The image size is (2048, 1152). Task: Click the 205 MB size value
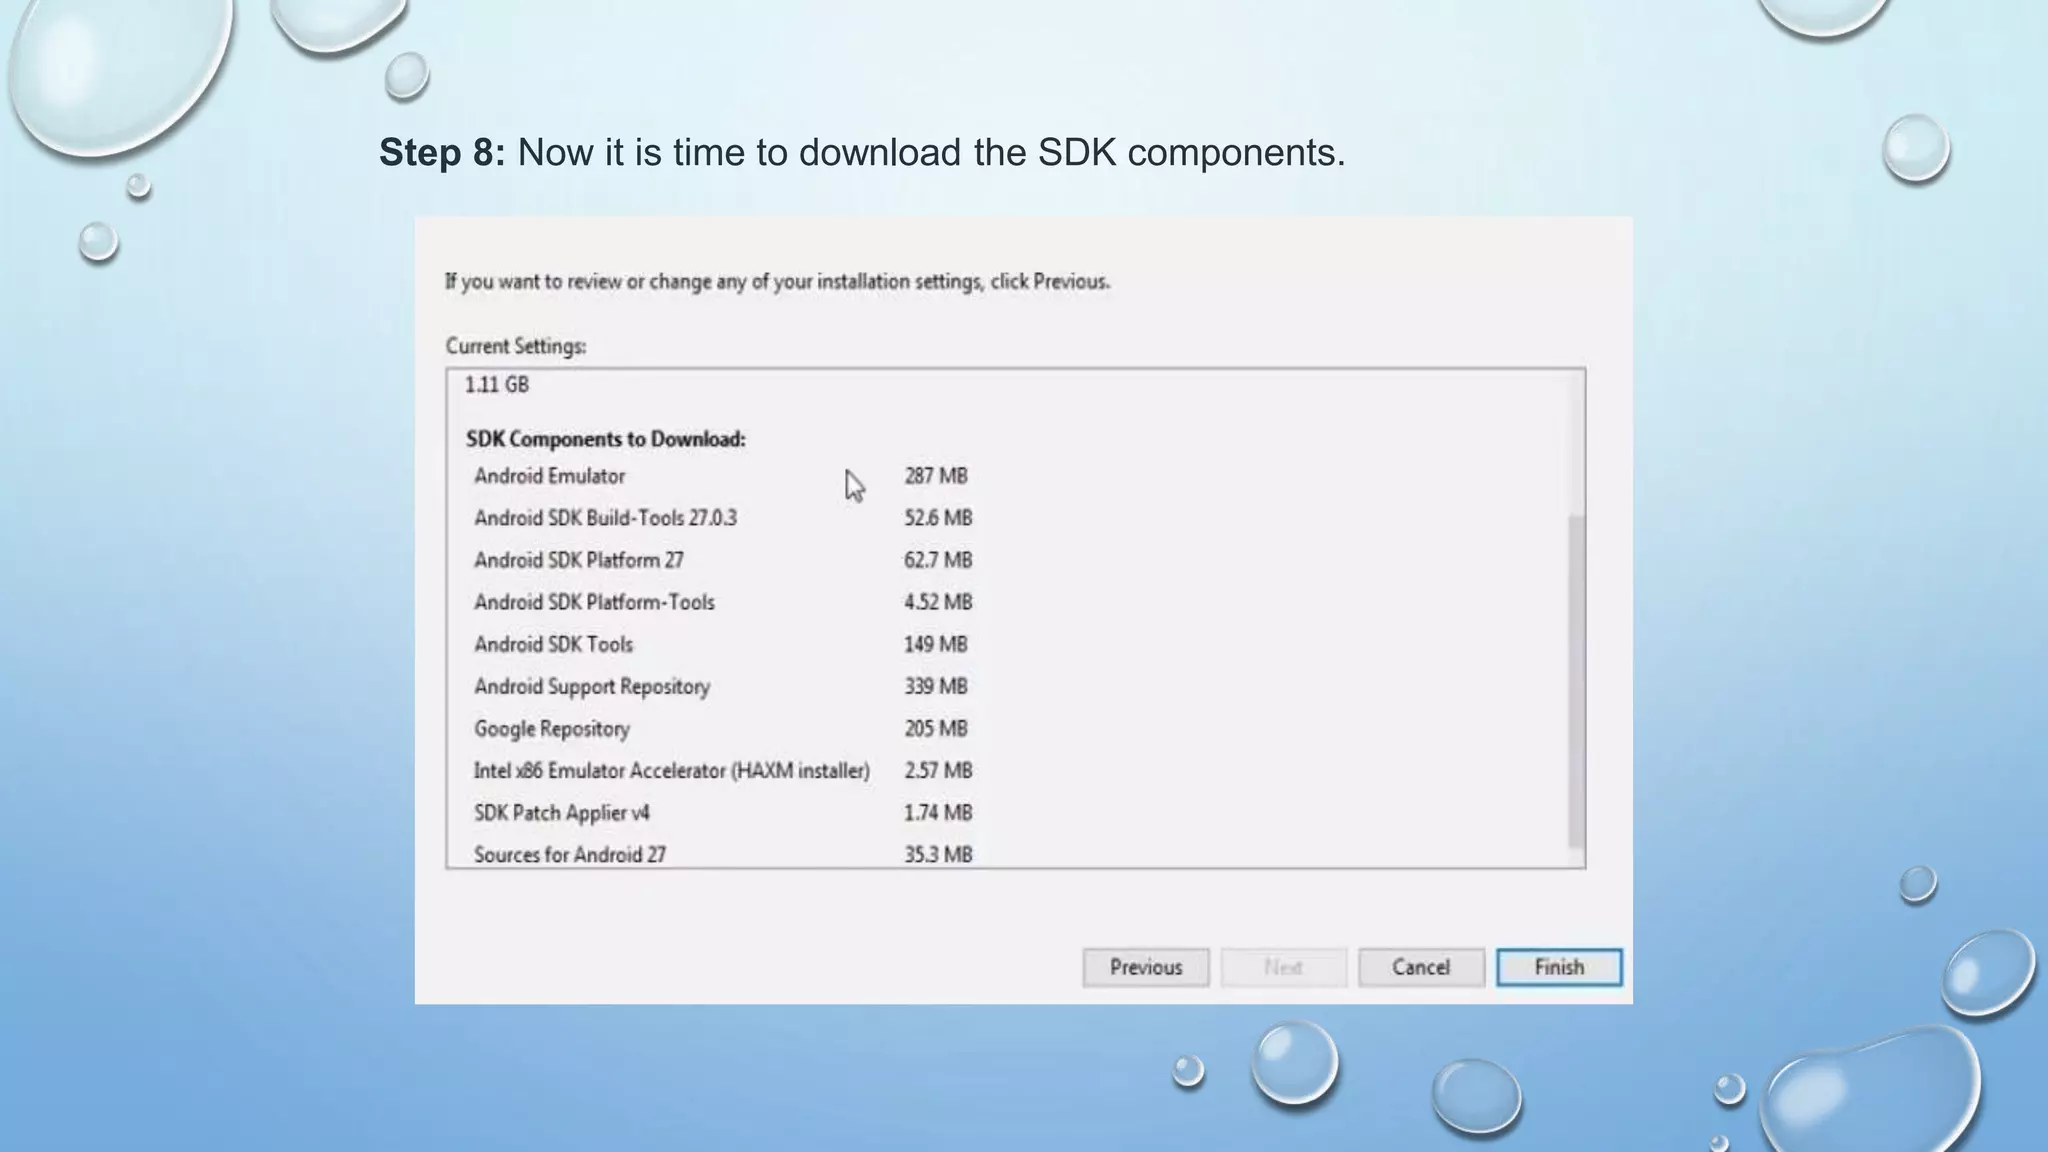pyautogui.click(x=936, y=728)
